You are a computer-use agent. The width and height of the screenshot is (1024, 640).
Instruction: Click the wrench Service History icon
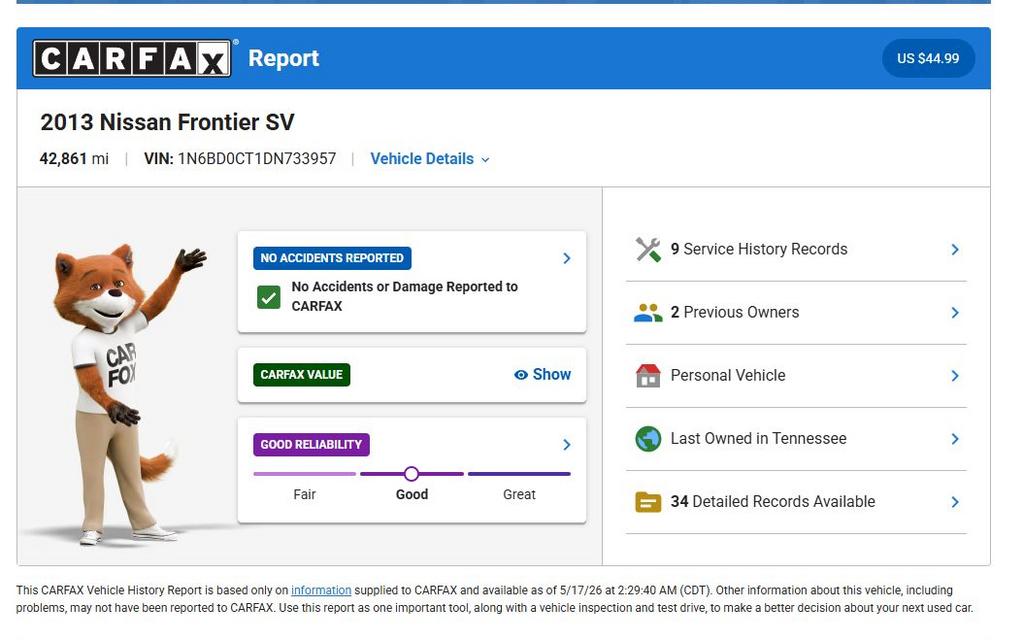tap(648, 249)
